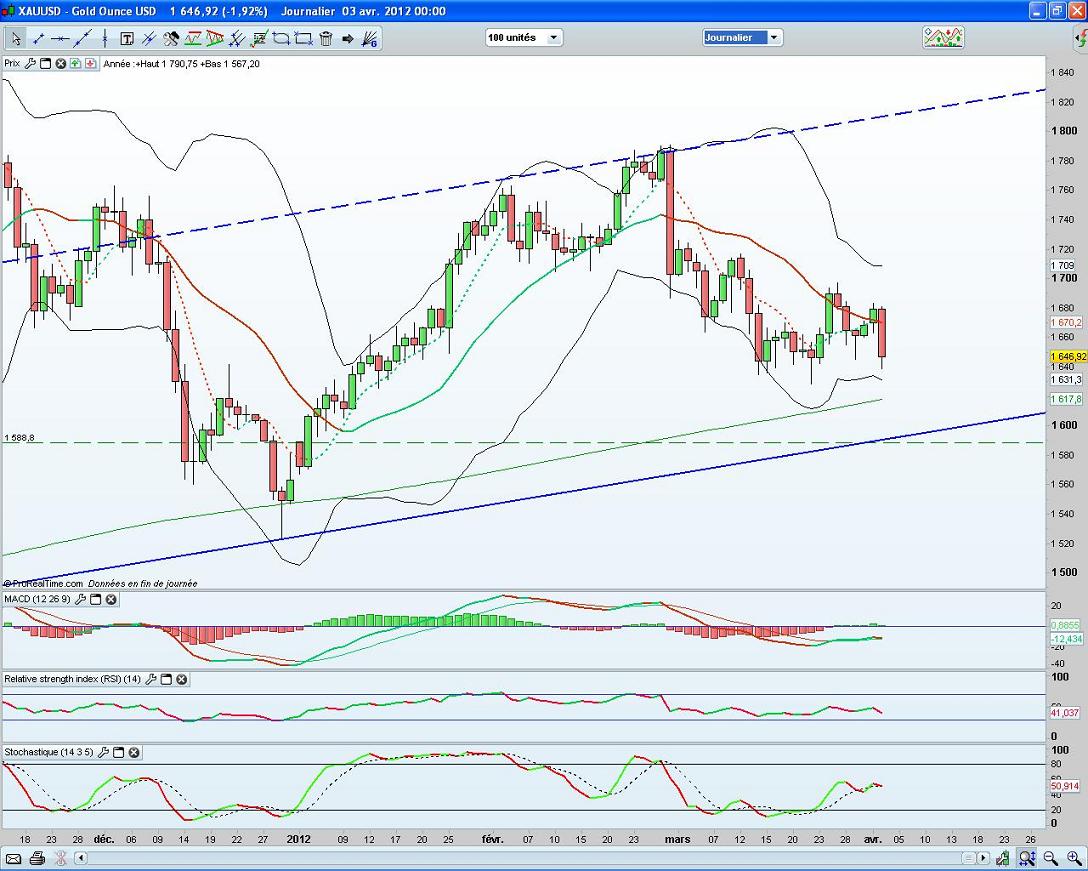The width and height of the screenshot is (1088, 871).
Task: Maximize the RSI indicator panel
Action: point(166,679)
